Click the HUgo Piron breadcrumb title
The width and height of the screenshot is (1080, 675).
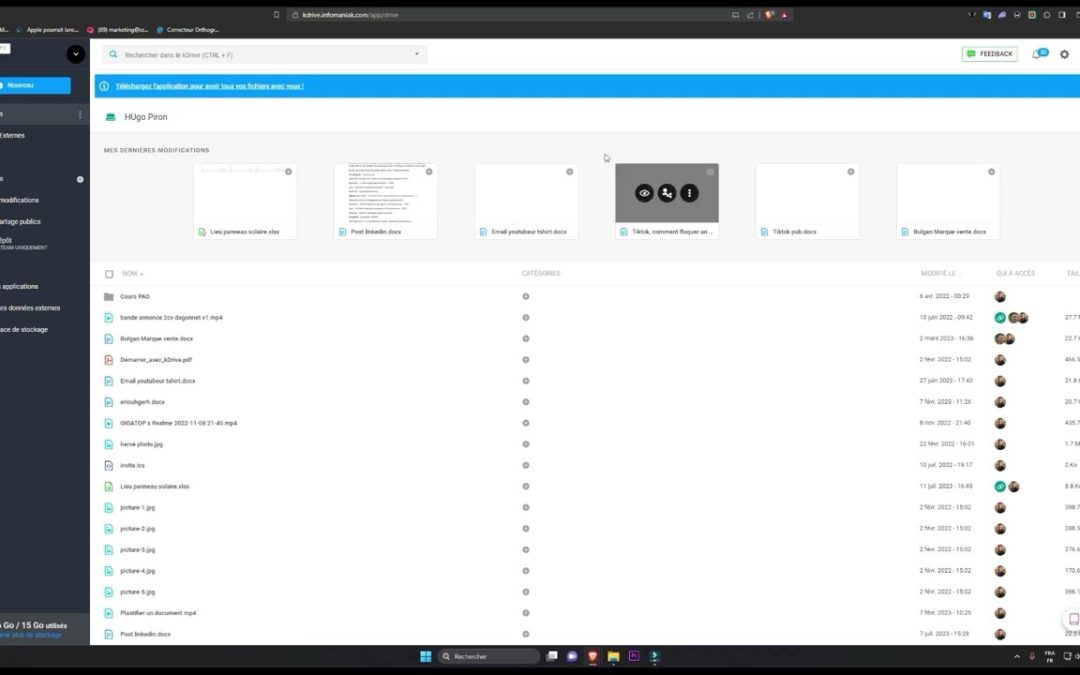[145, 117]
